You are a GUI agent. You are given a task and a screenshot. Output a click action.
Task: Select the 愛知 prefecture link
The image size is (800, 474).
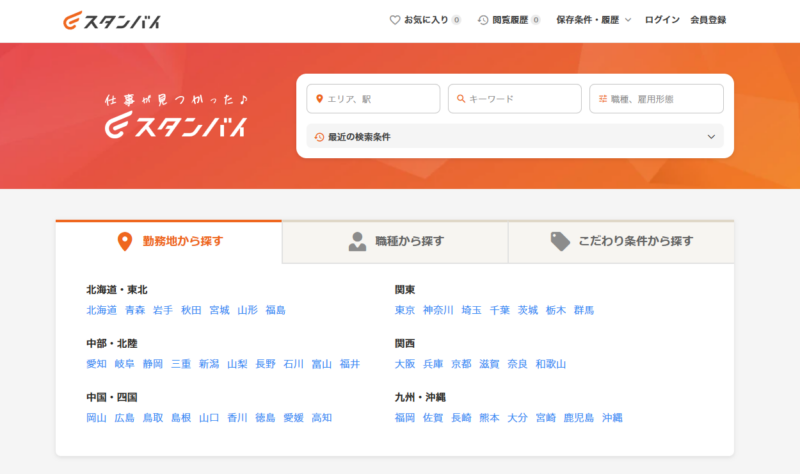click(x=96, y=364)
